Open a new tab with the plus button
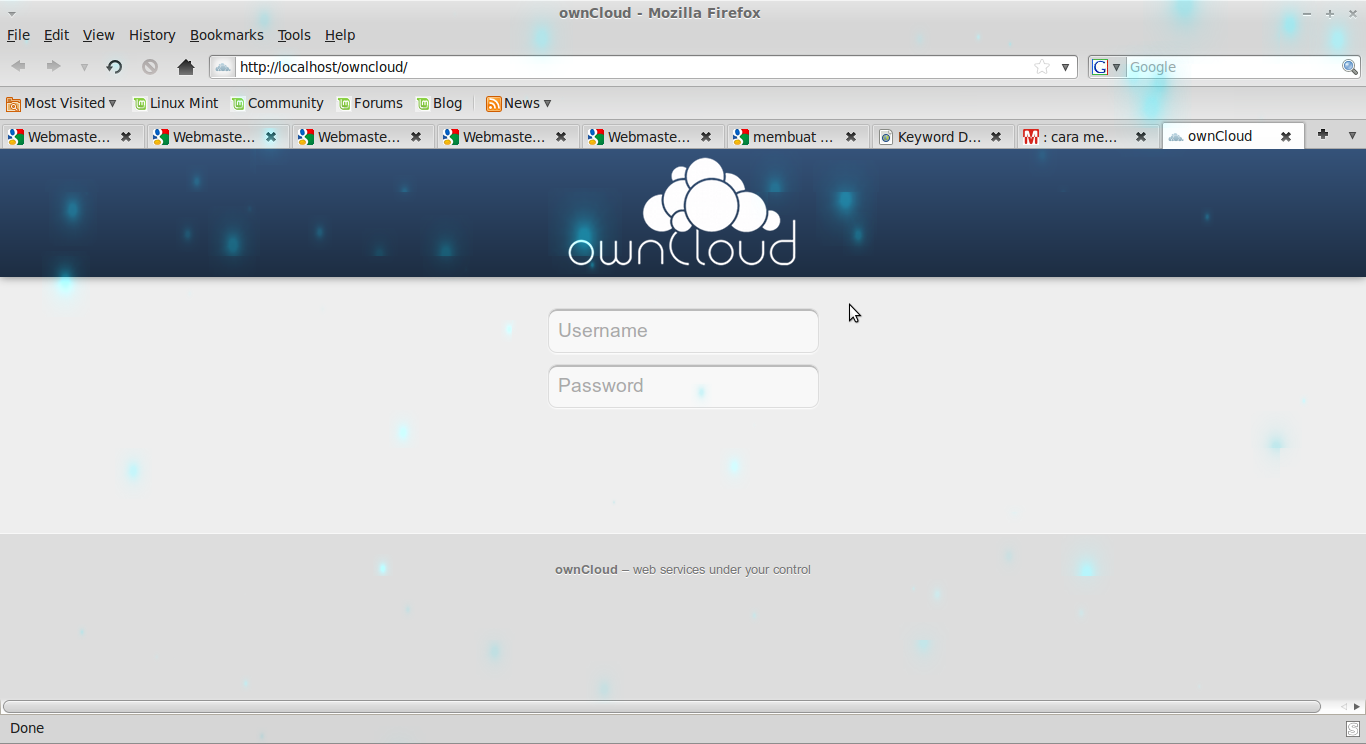1366x744 pixels. point(1323,134)
